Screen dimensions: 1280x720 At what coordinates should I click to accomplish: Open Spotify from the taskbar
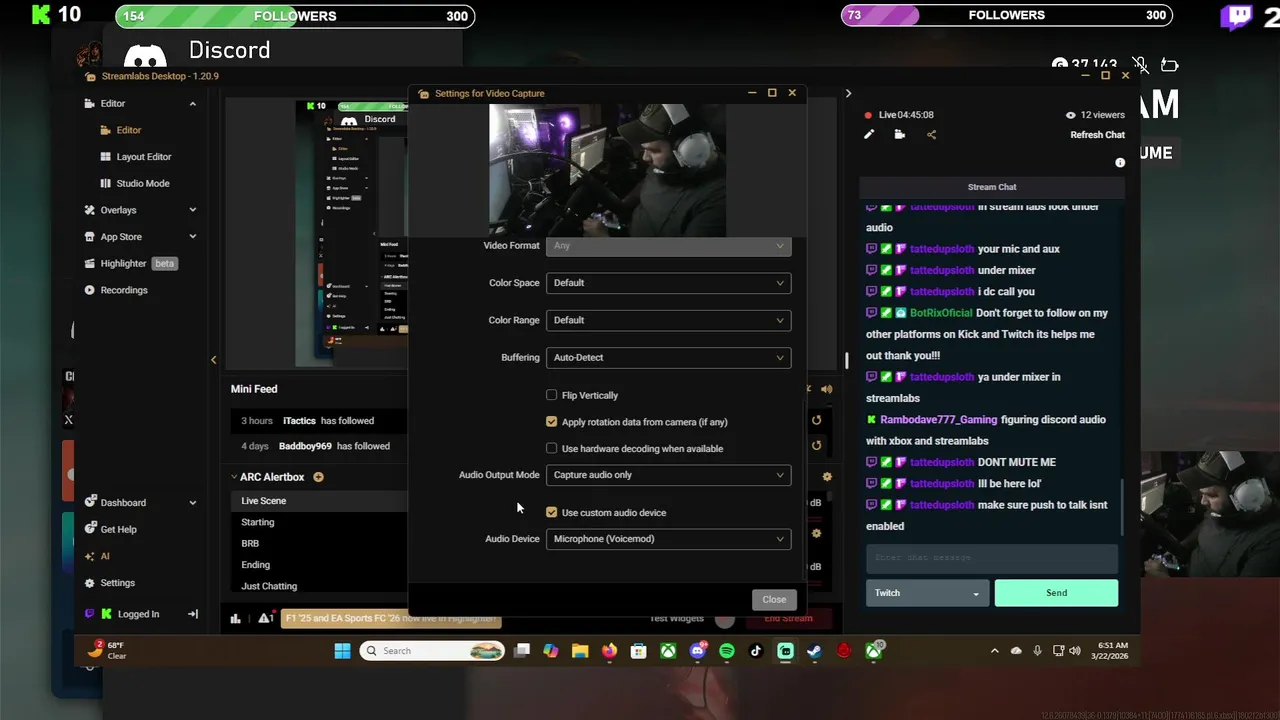727,651
